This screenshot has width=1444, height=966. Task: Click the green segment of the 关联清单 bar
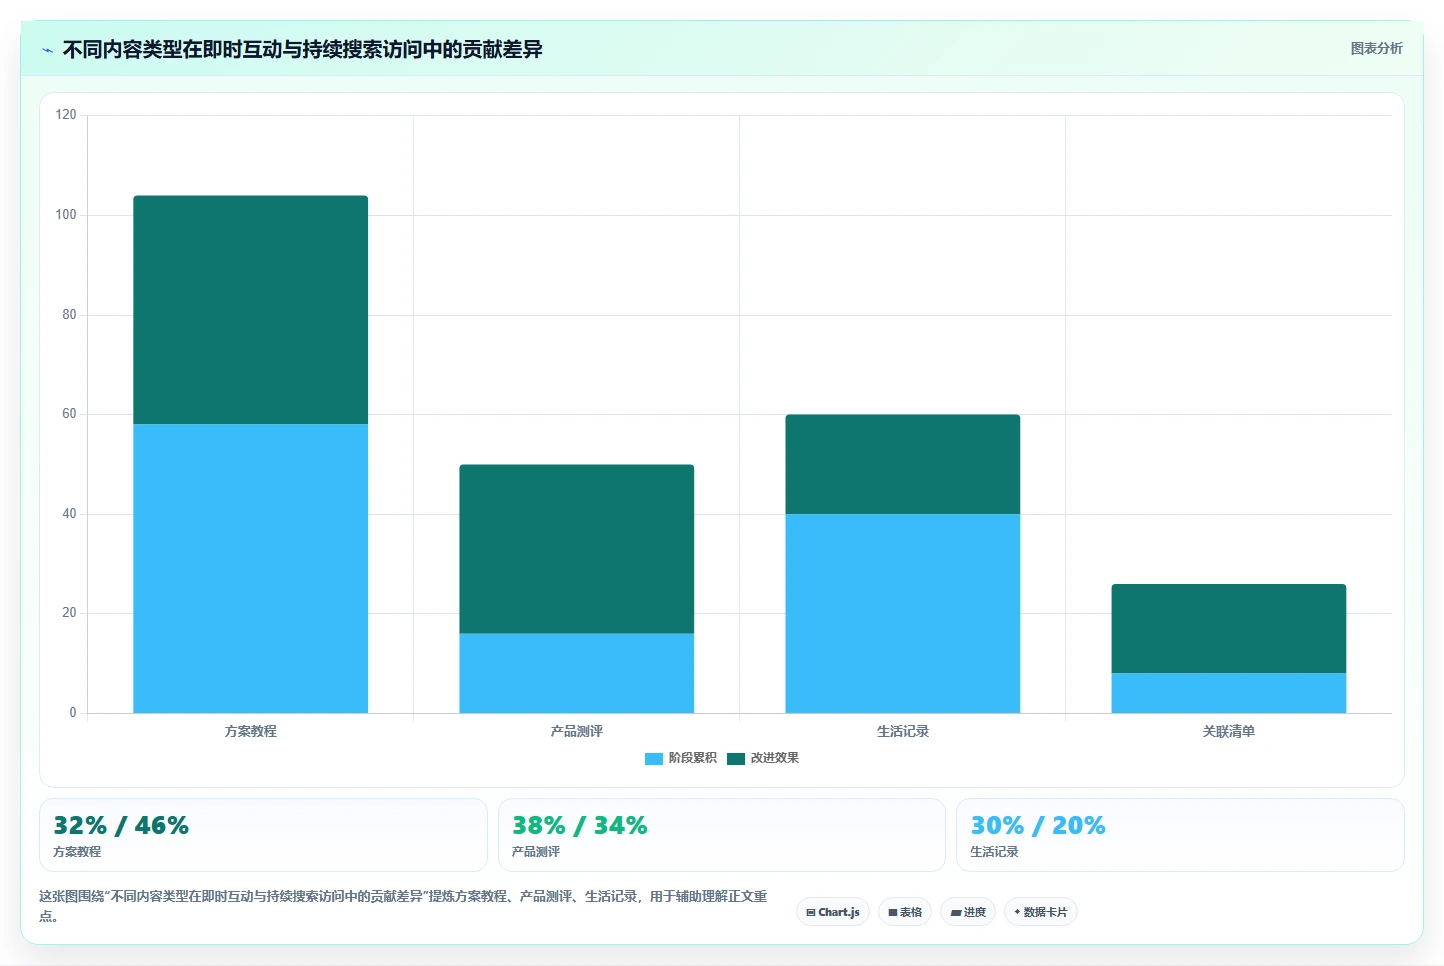pyautogui.click(x=1229, y=628)
